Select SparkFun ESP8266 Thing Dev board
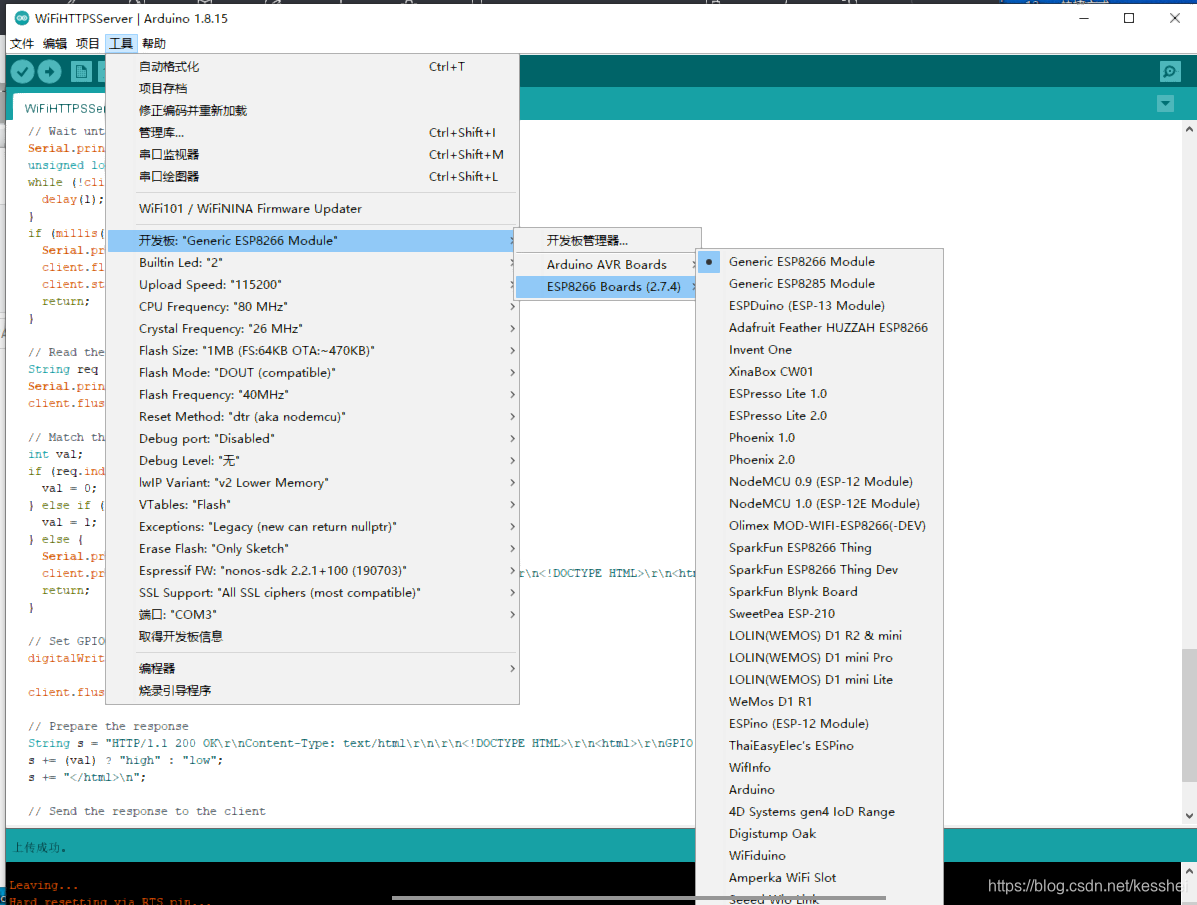The width and height of the screenshot is (1197, 905). coord(820,570)
